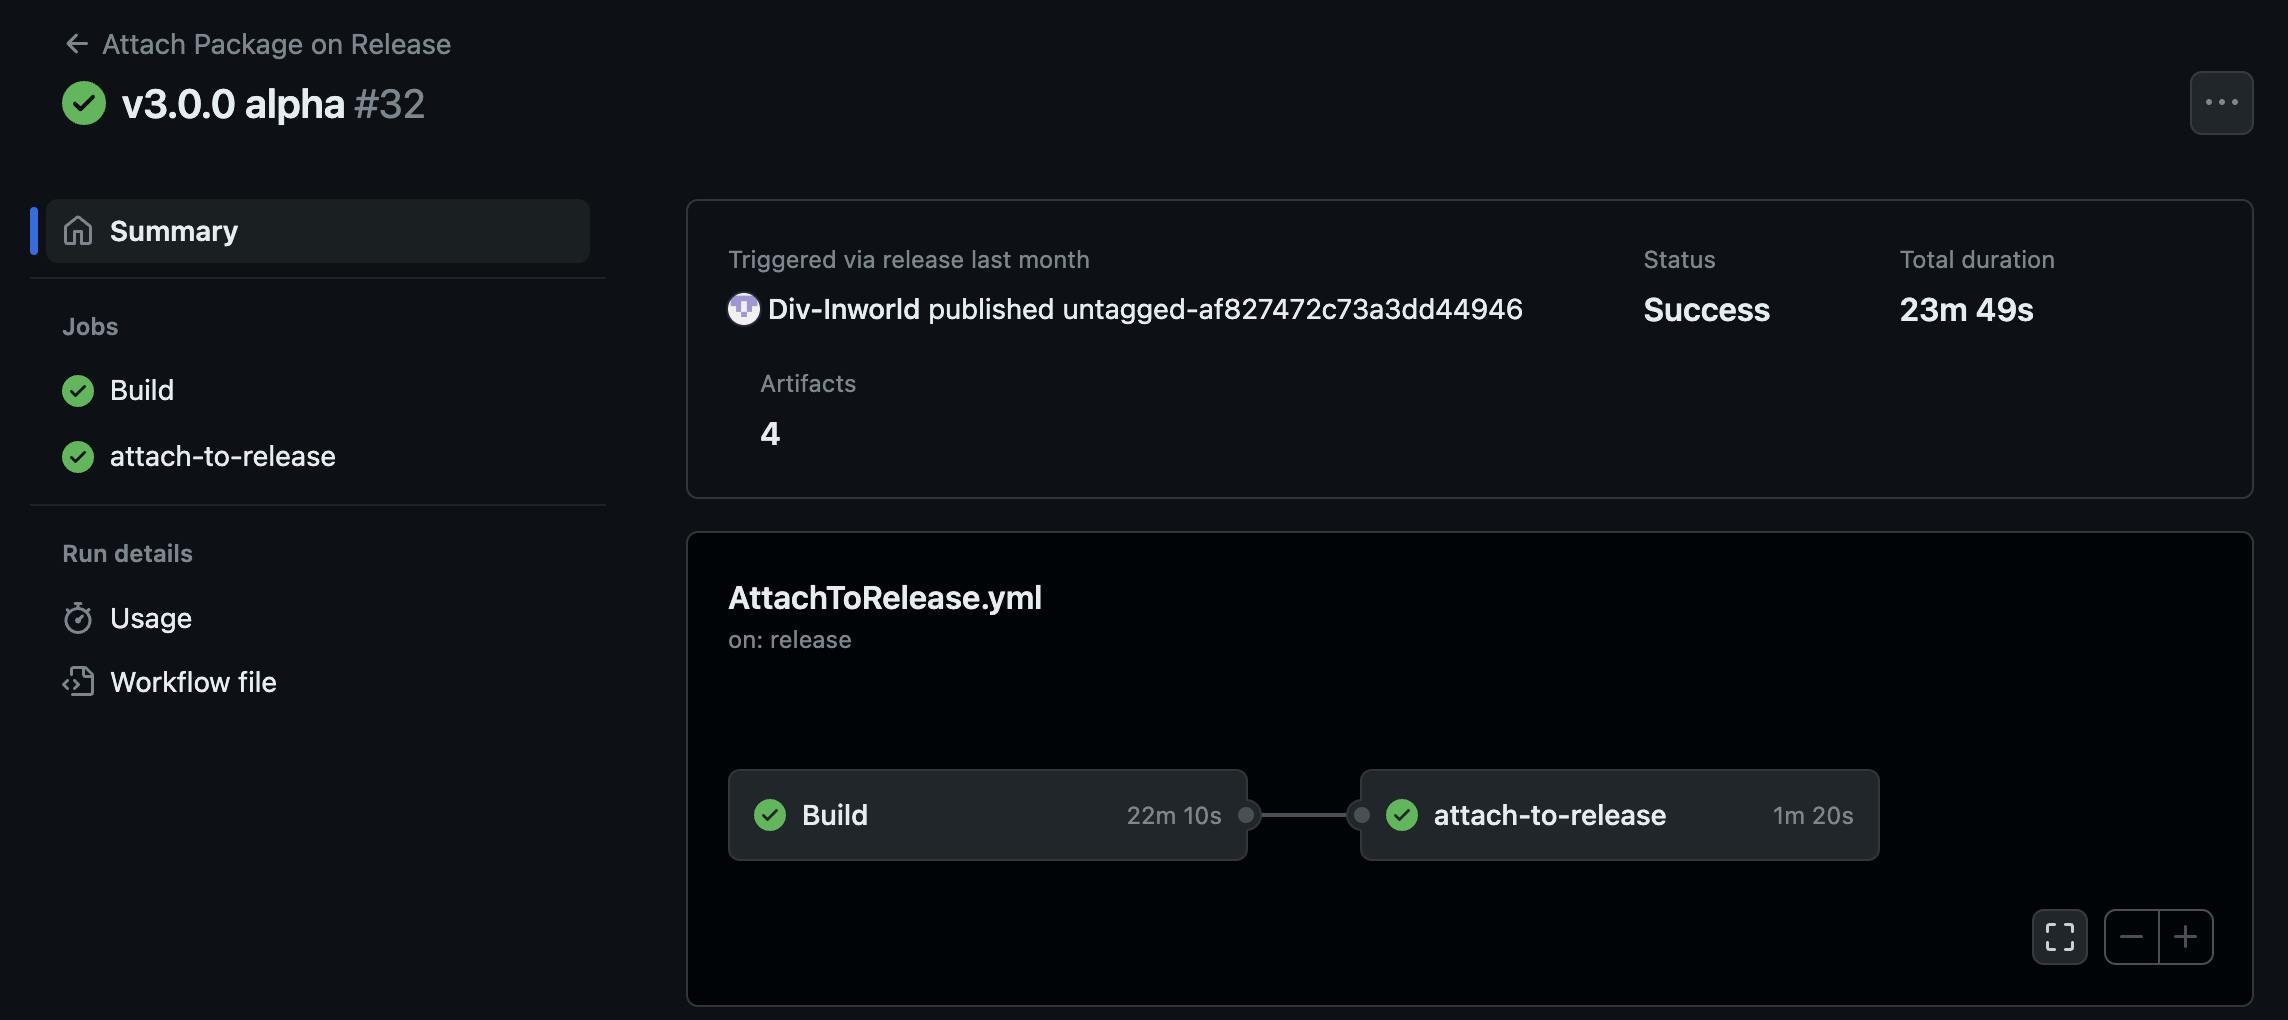2288x1020 pixels.
Task: Jump to the Artifacts count 4
Action: coord(769,433)
